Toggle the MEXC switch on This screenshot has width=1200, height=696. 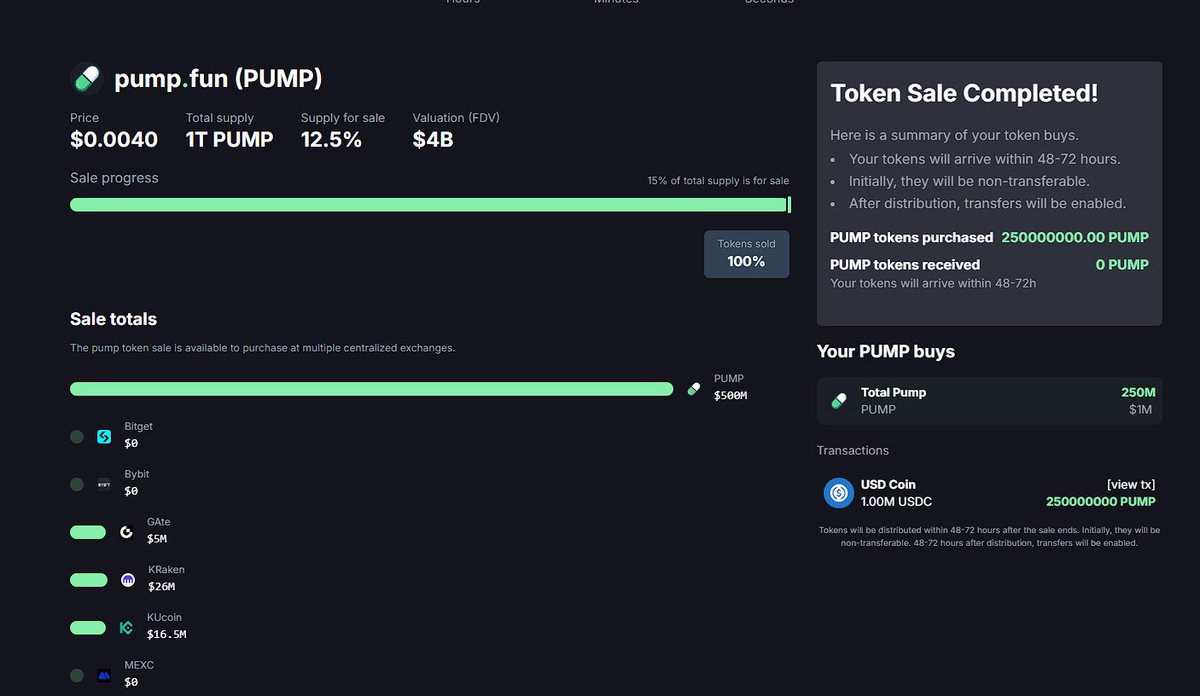76,675
